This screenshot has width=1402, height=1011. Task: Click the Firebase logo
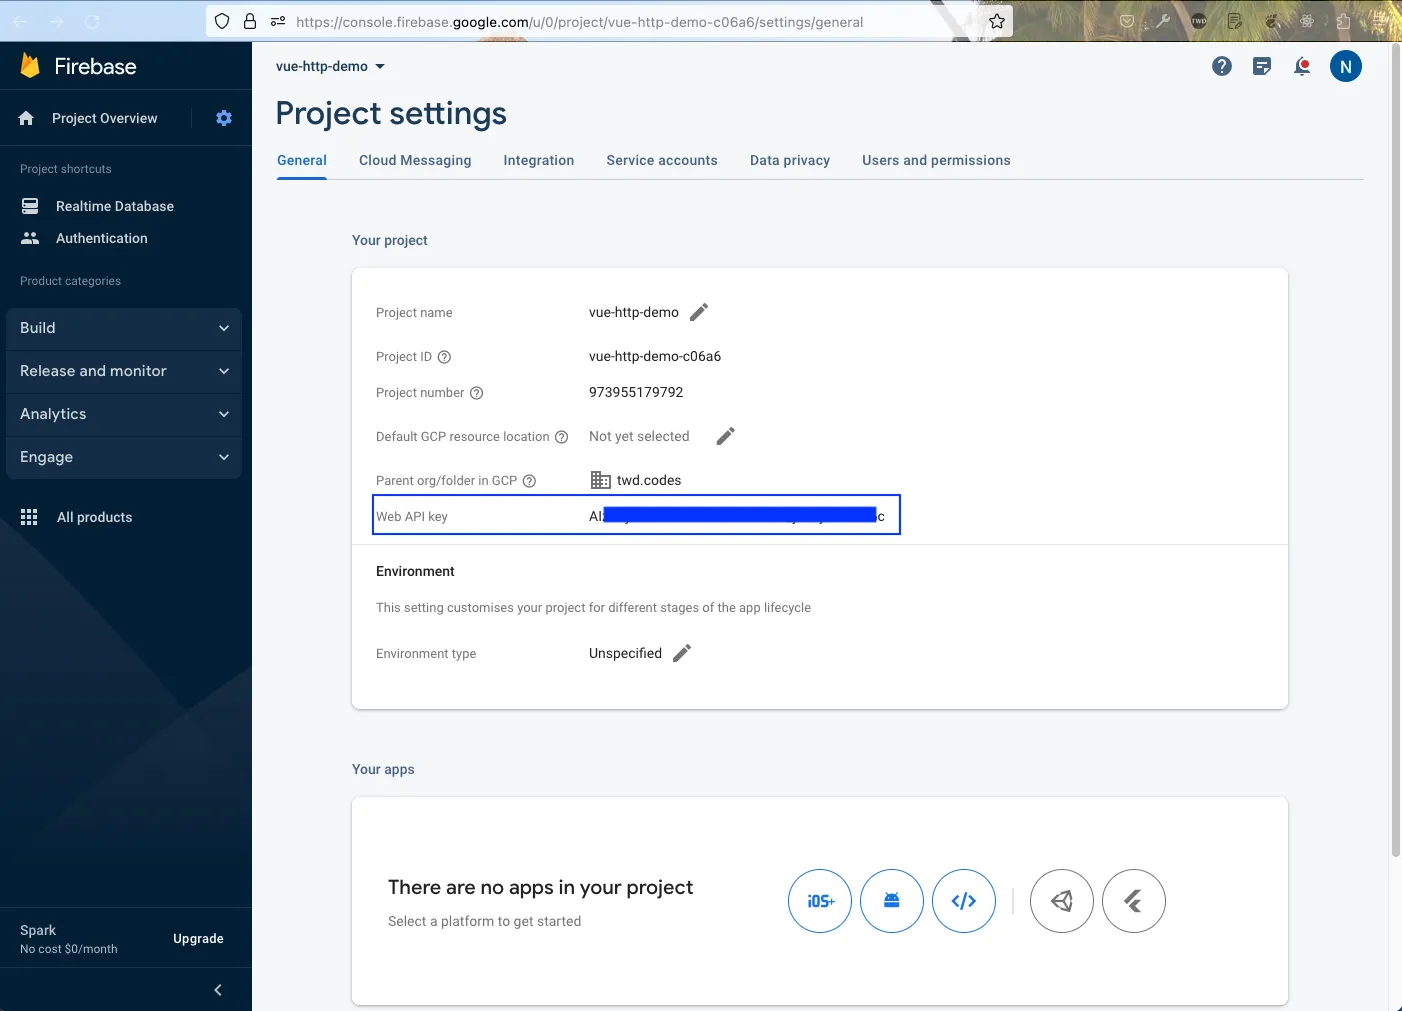[x=78, y=66]
